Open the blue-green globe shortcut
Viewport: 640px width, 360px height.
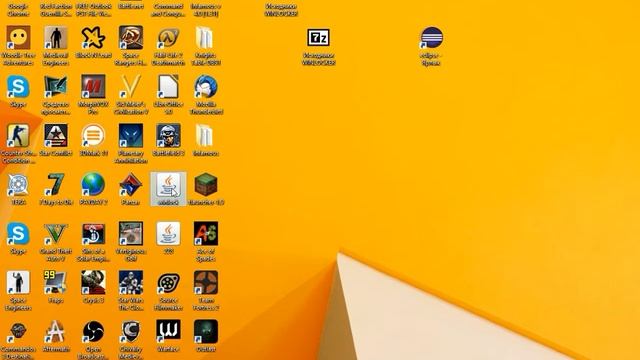[93, 184]
